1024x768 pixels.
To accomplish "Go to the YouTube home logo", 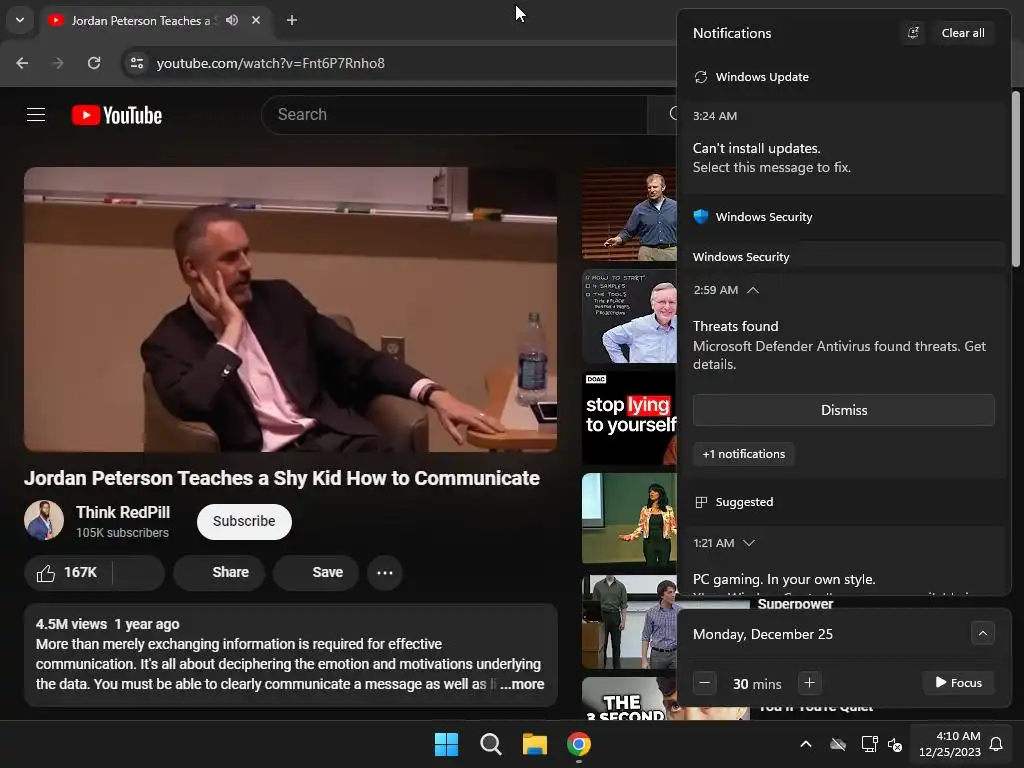I will point(117,115).
